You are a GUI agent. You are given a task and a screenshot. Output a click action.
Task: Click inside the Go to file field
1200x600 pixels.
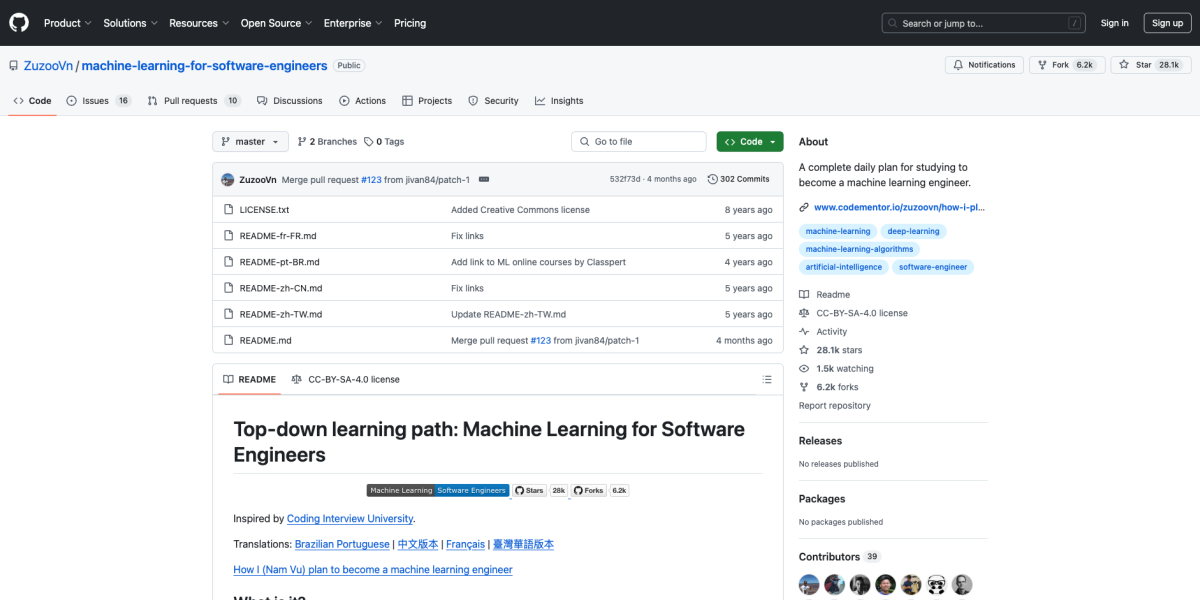638,141
